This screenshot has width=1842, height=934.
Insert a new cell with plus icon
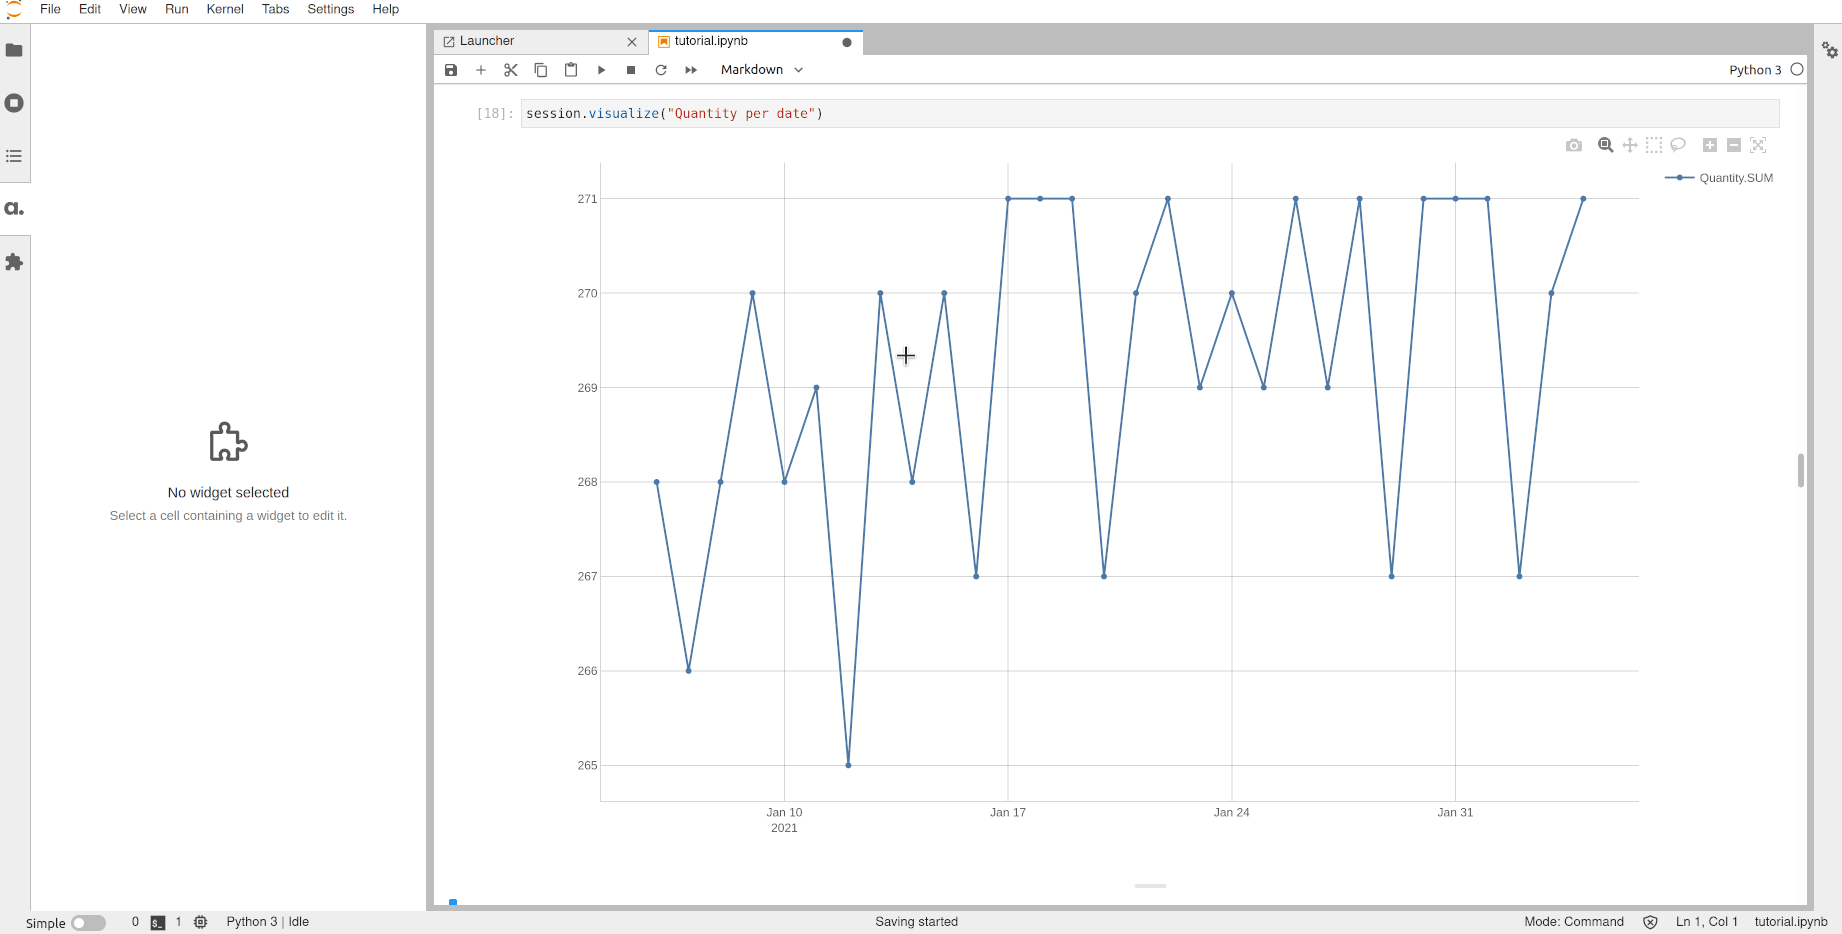(x=481, y=70)
